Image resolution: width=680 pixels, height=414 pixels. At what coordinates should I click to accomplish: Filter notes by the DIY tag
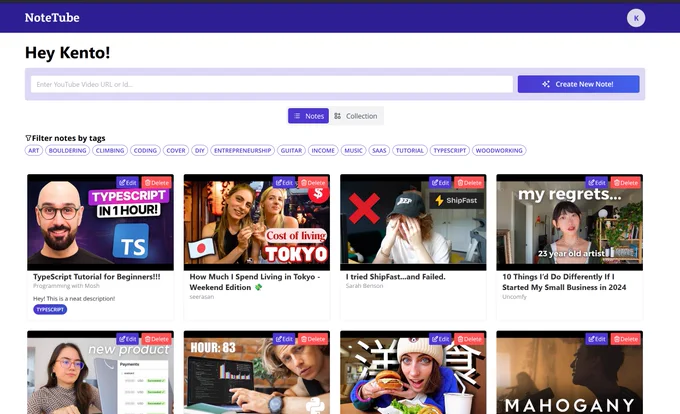pos(199,150)
